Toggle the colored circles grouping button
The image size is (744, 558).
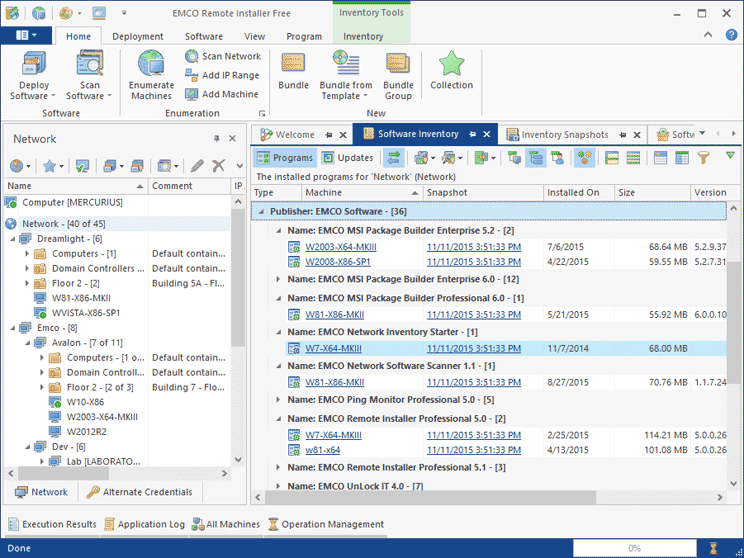(585, 158)
